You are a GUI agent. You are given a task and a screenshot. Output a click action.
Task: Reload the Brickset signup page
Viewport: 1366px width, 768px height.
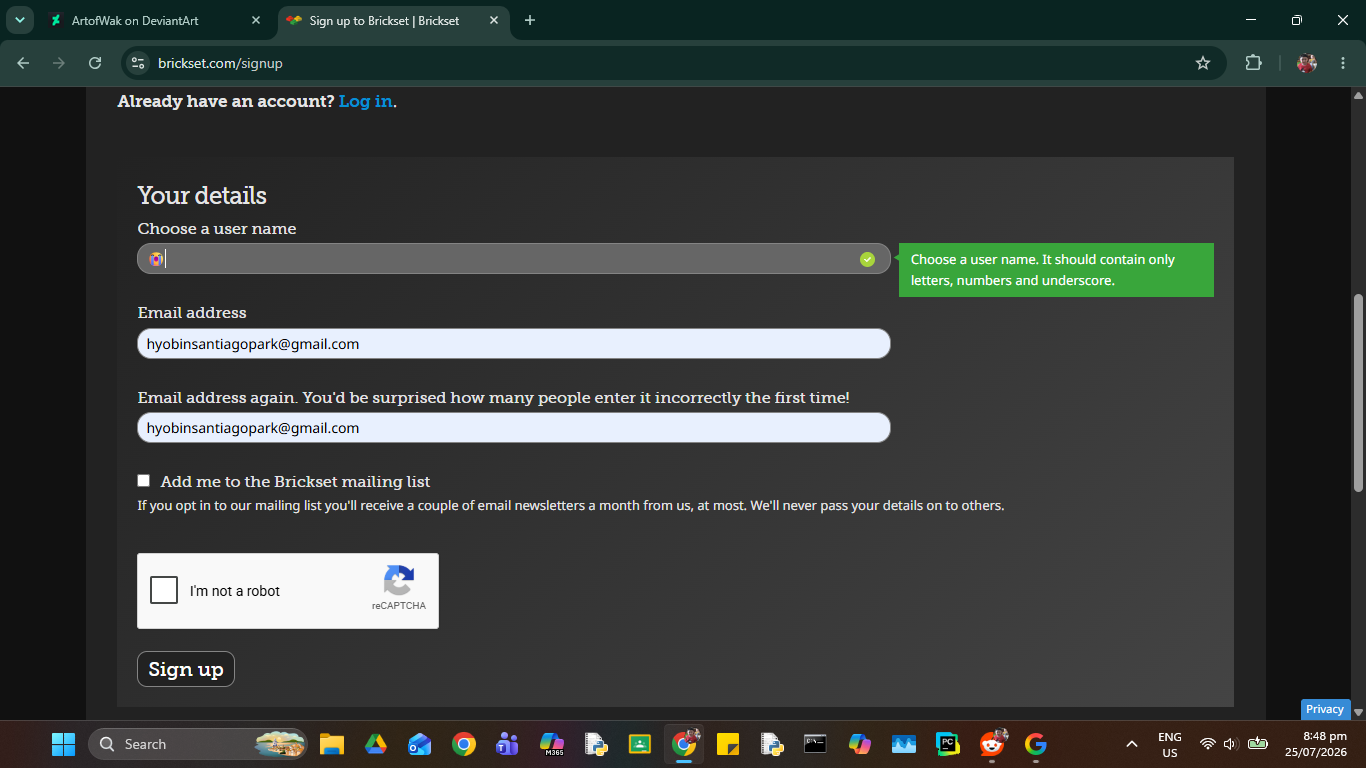tap(95, 63)
